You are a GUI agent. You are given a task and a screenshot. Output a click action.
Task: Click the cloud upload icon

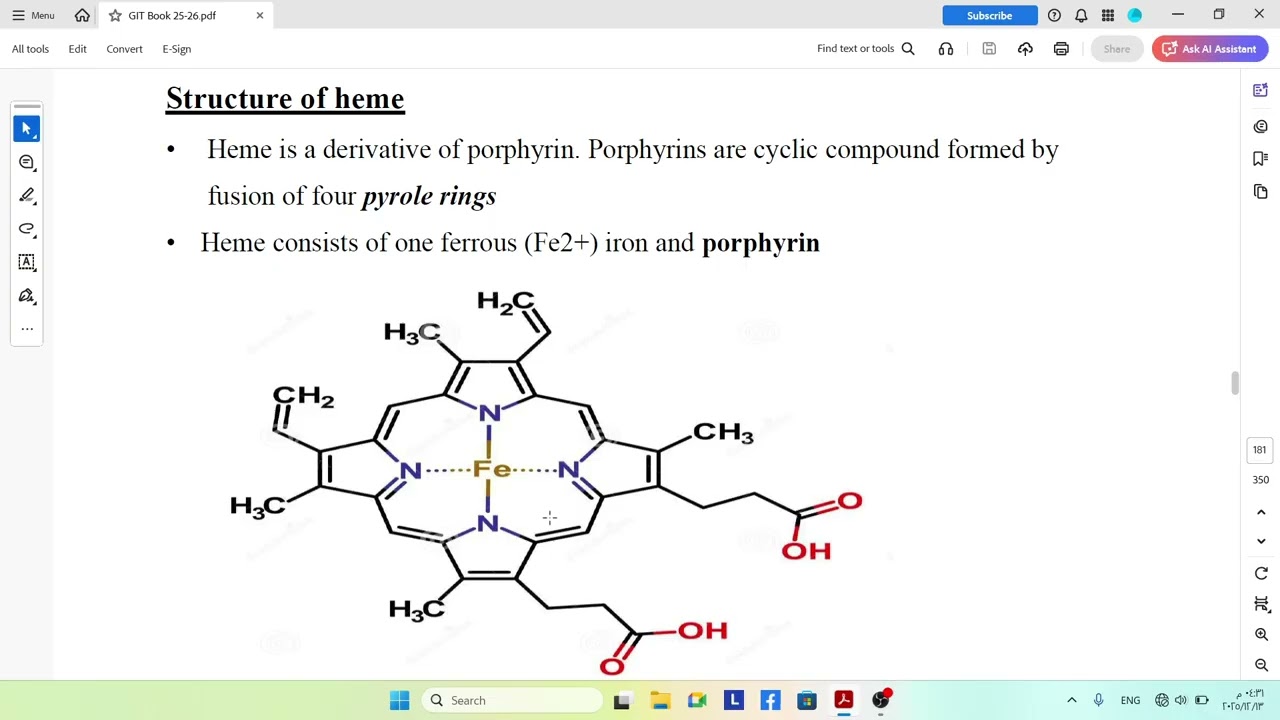pos(1025,48)
